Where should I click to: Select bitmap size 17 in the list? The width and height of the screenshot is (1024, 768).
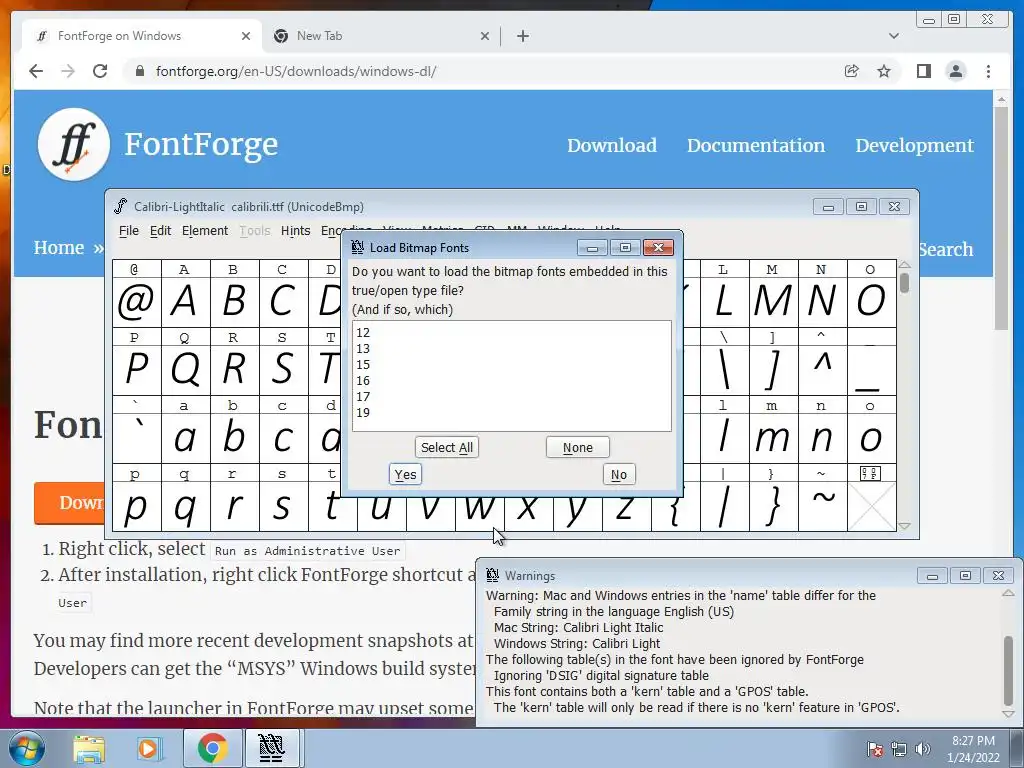(511, 396)
